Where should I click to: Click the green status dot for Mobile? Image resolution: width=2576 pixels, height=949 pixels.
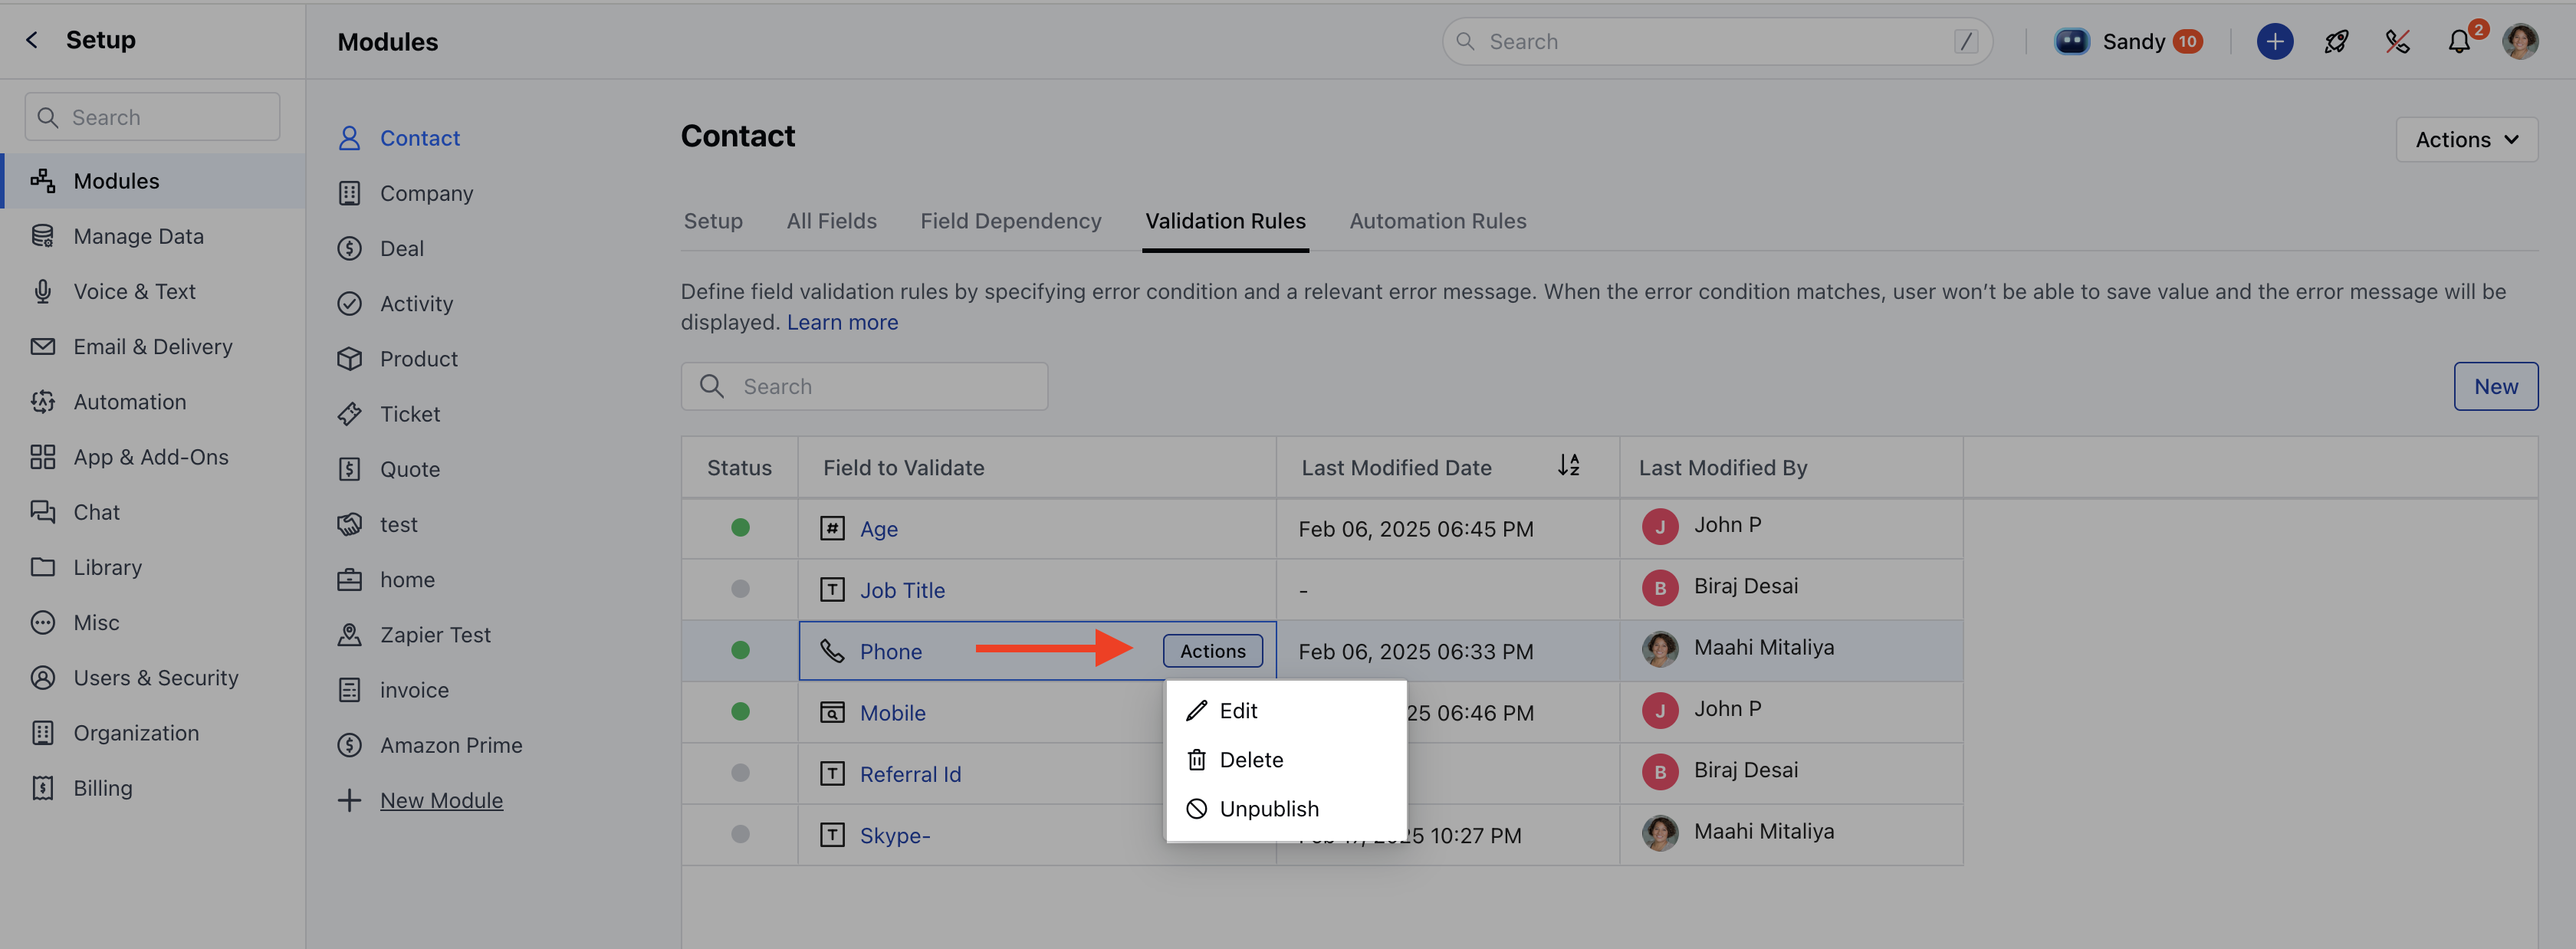pyautogui.click(x=740, y=712)
